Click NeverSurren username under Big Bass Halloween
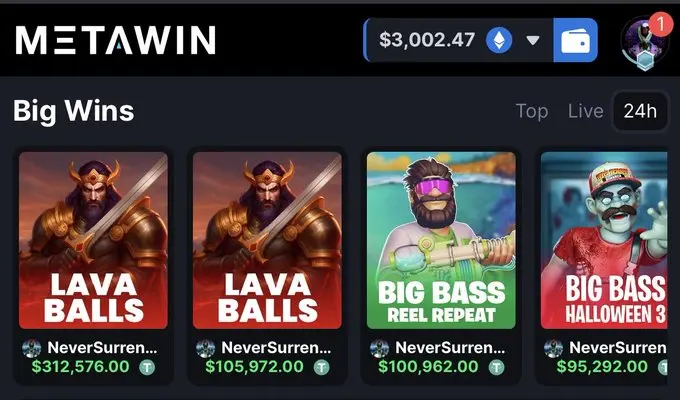 click(618, 348)
